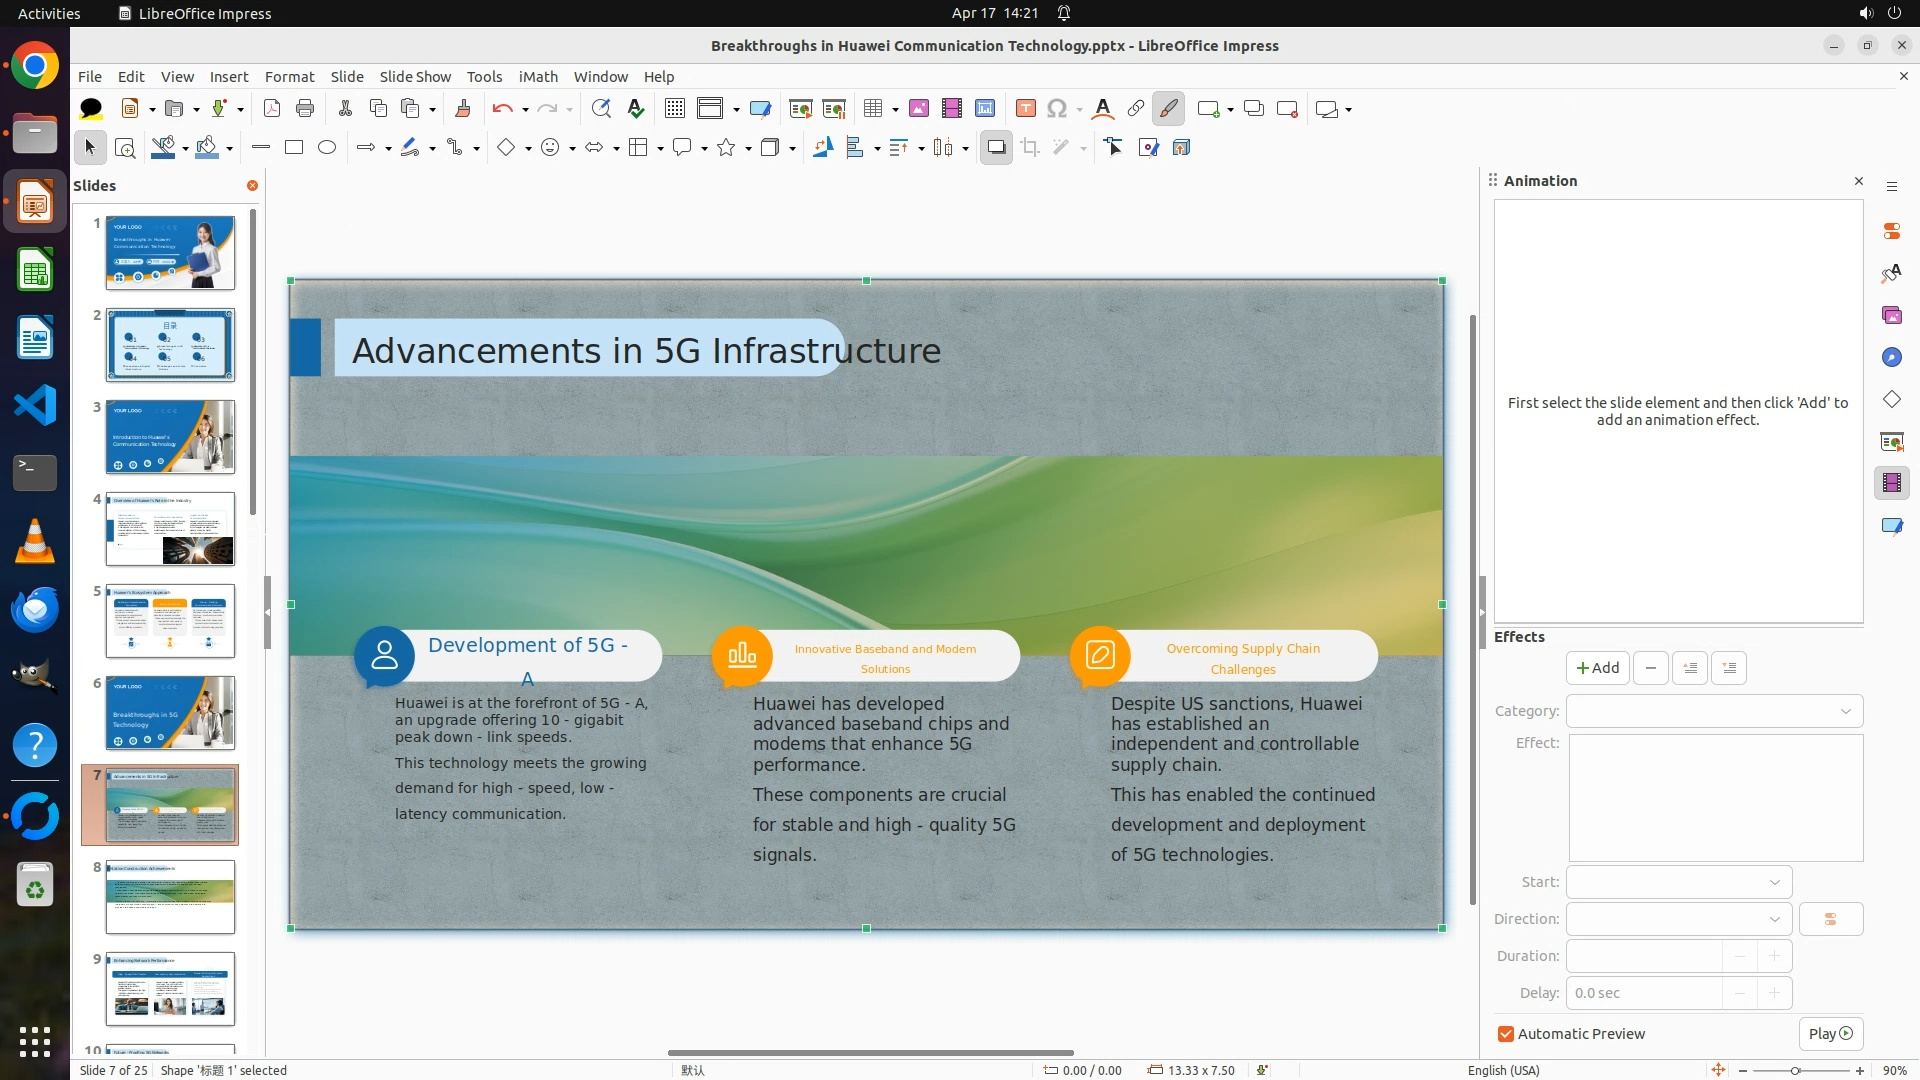Viewport: 1920px width, 1080px height.
Task: Toggle the Display Grid icon
Action: [675, 109]
